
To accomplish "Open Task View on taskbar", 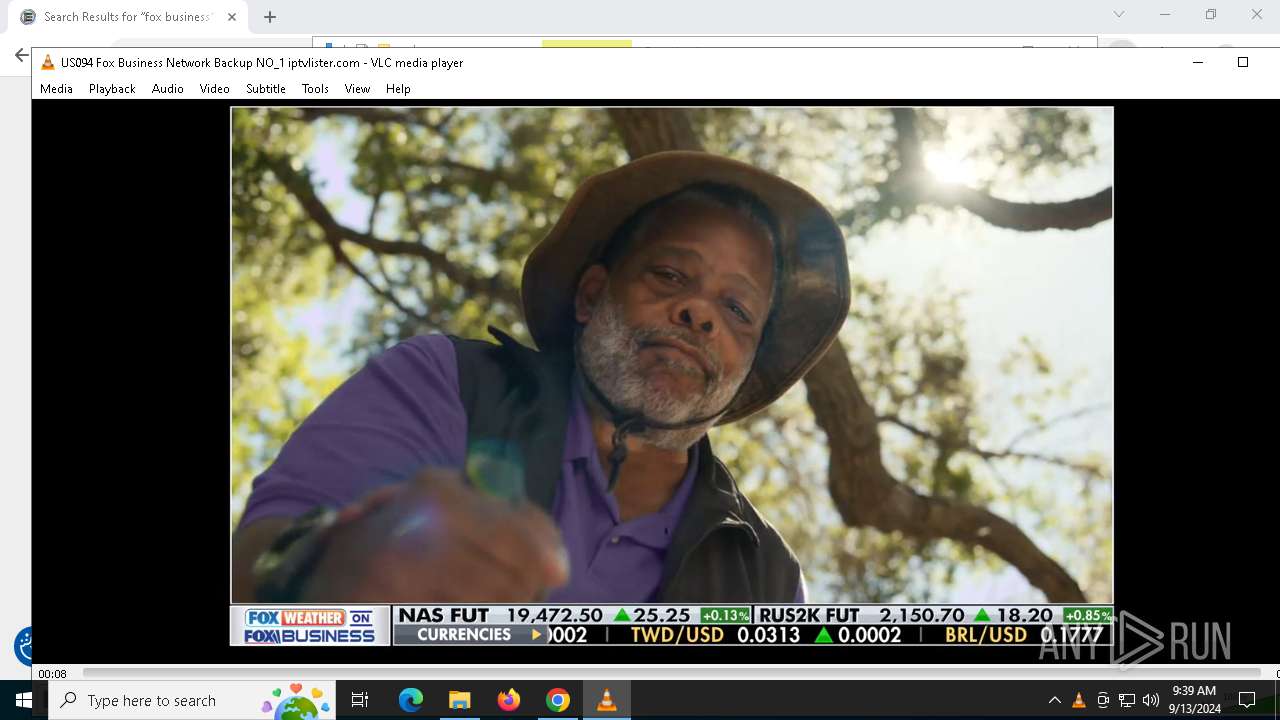I will 360,700.
